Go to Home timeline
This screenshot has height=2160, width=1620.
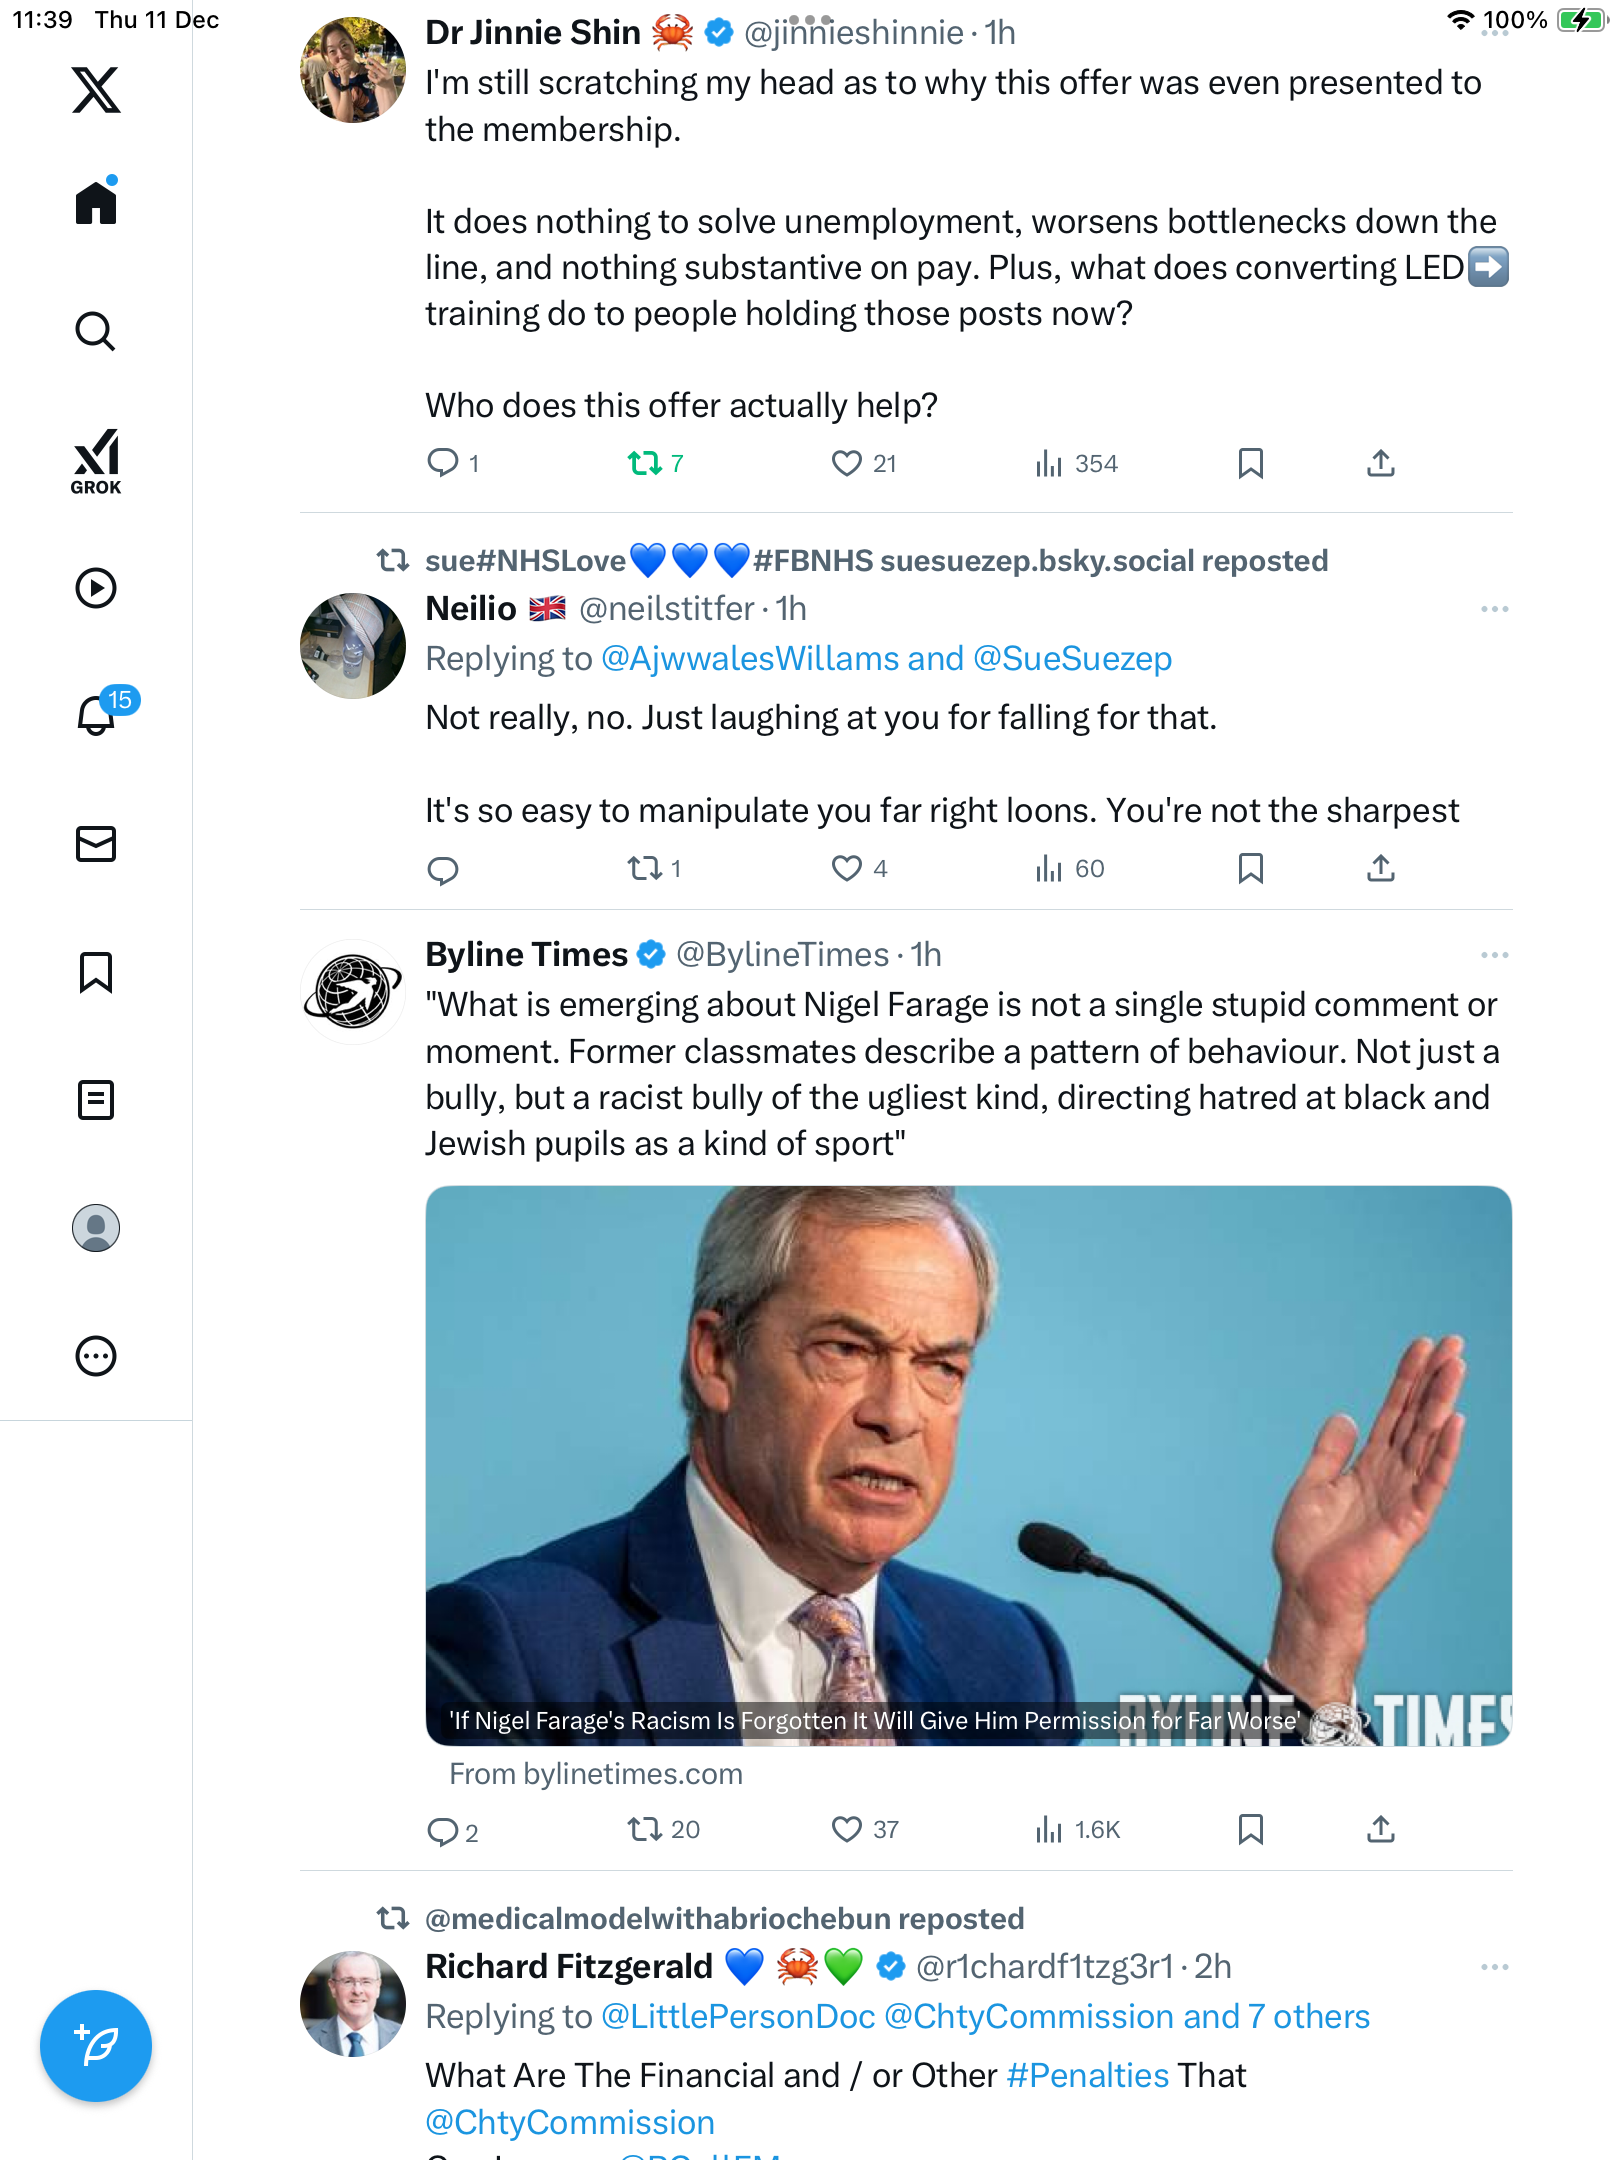96,203
